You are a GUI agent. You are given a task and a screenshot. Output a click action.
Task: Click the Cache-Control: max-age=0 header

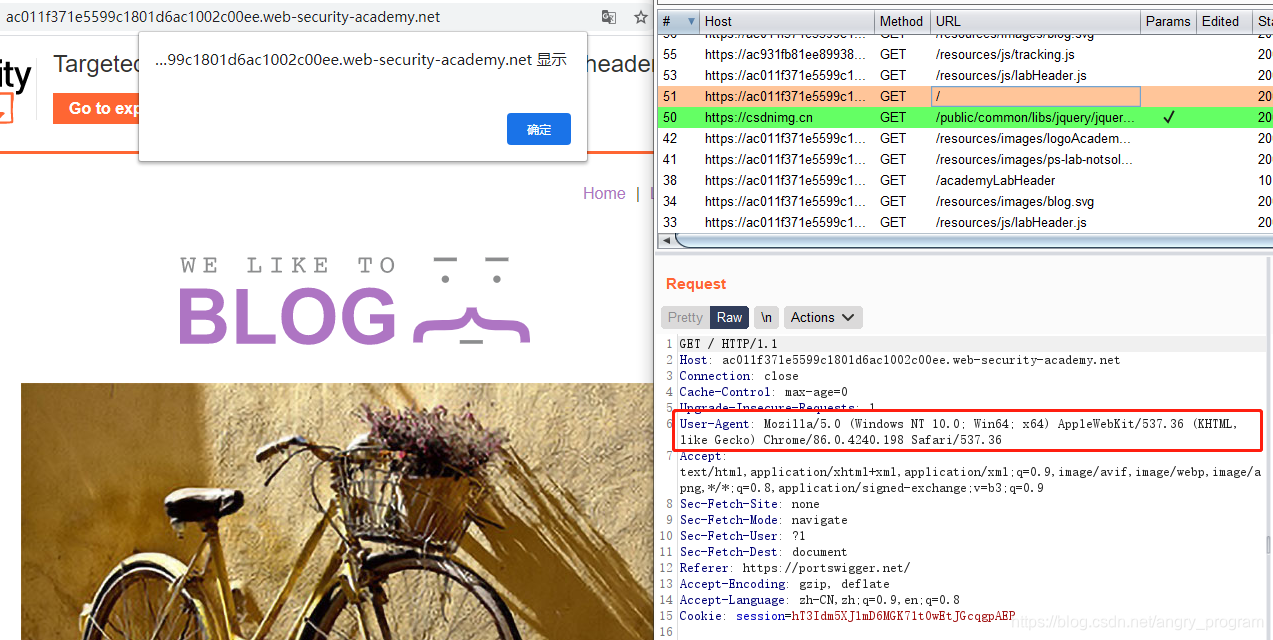click(763, 392)
